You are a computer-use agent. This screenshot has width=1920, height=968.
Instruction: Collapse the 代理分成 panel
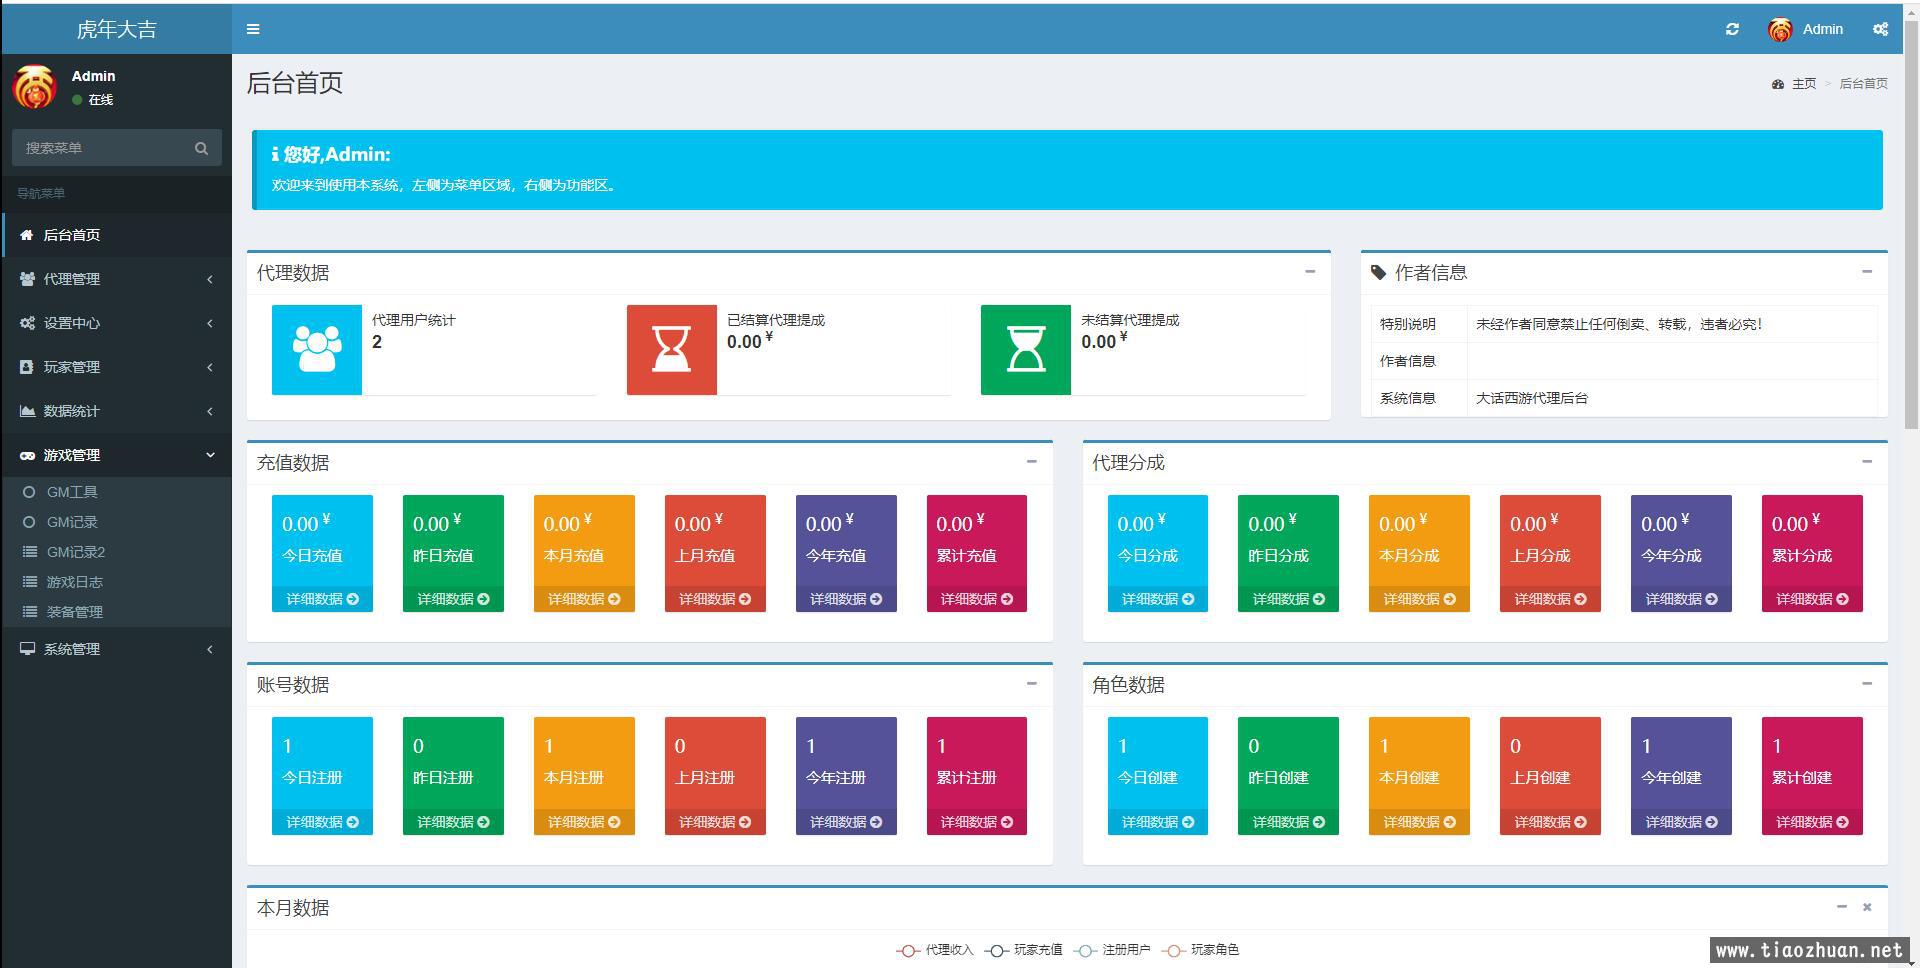point(1867,461)
